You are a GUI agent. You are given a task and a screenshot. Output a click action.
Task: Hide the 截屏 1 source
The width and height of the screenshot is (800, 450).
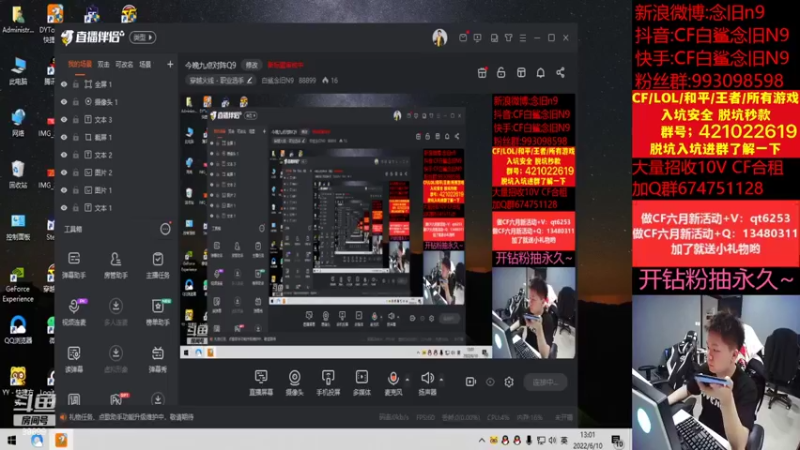tap(64, 137)
